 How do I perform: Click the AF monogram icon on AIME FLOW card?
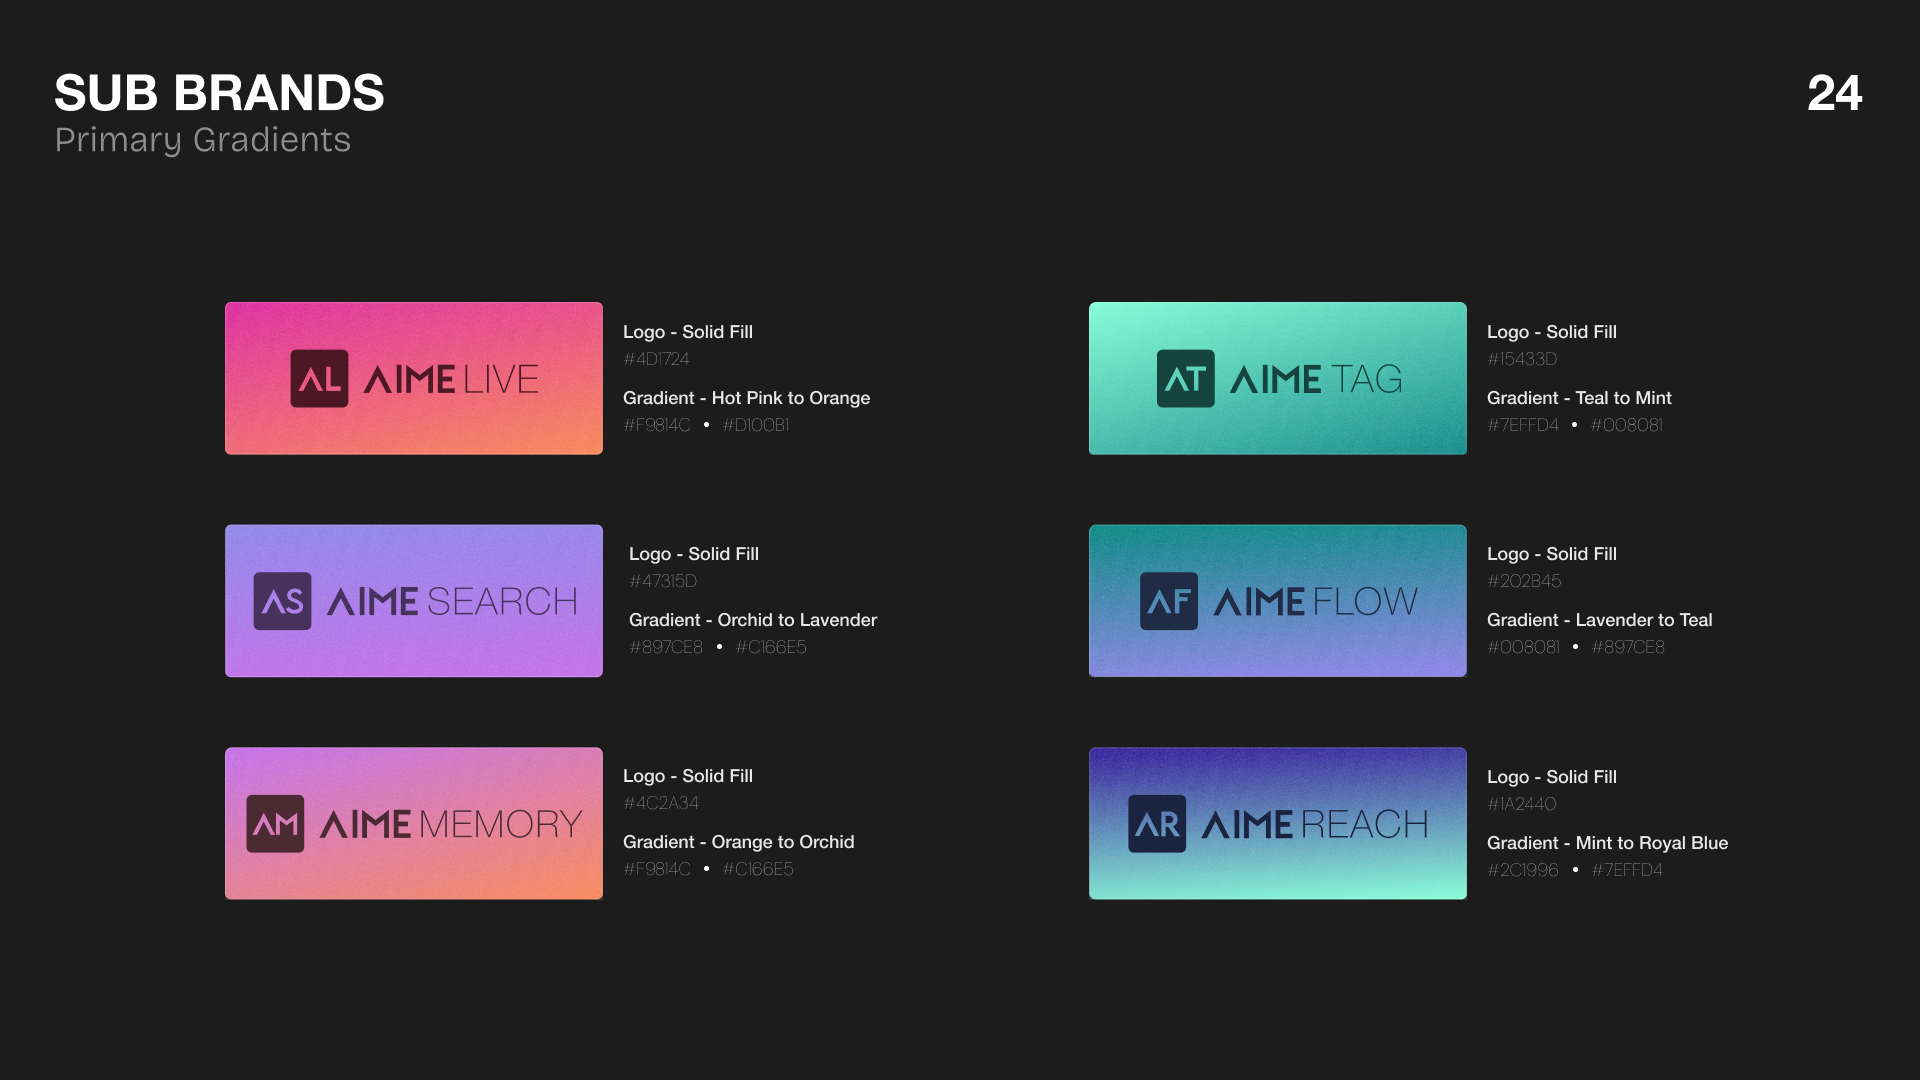1169,600
